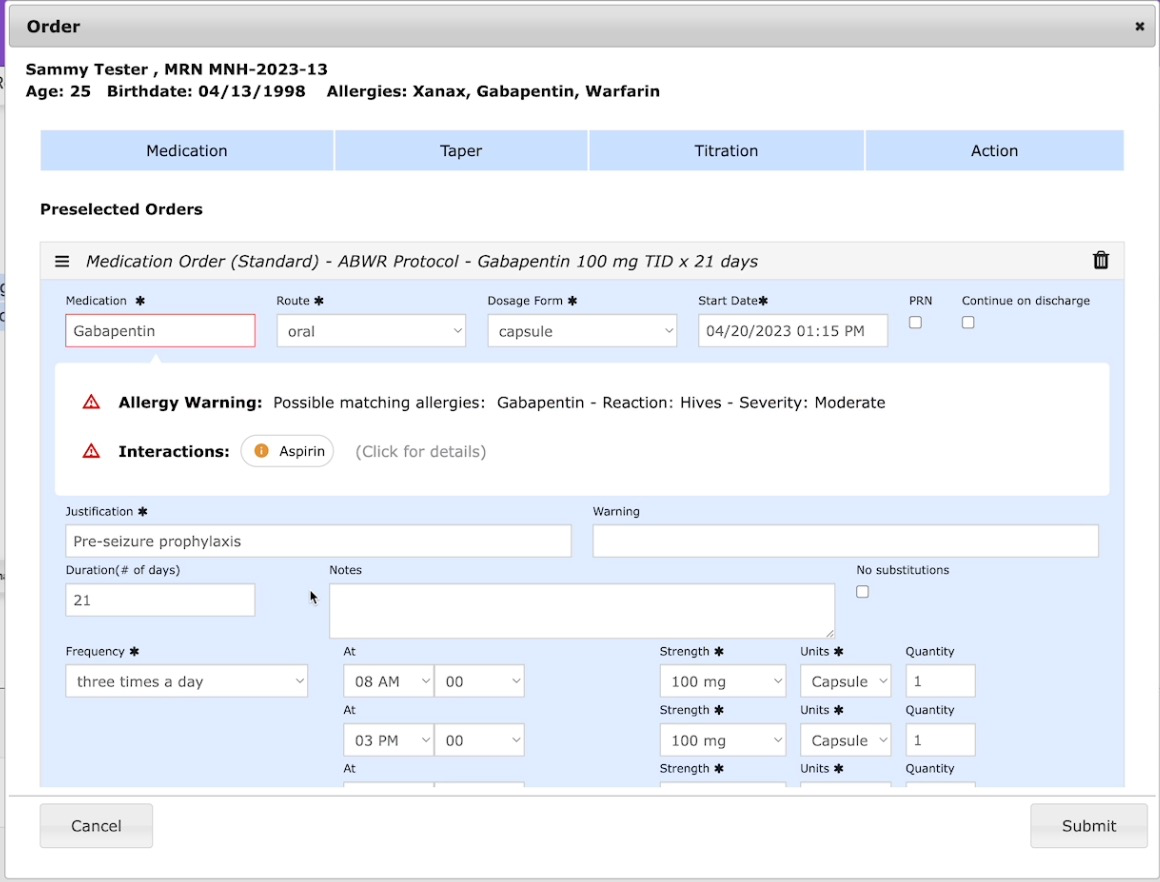Viewport: 1160px width, 882px height.
Task: Click into the Notes text area
Action: [x=581, y=610]
